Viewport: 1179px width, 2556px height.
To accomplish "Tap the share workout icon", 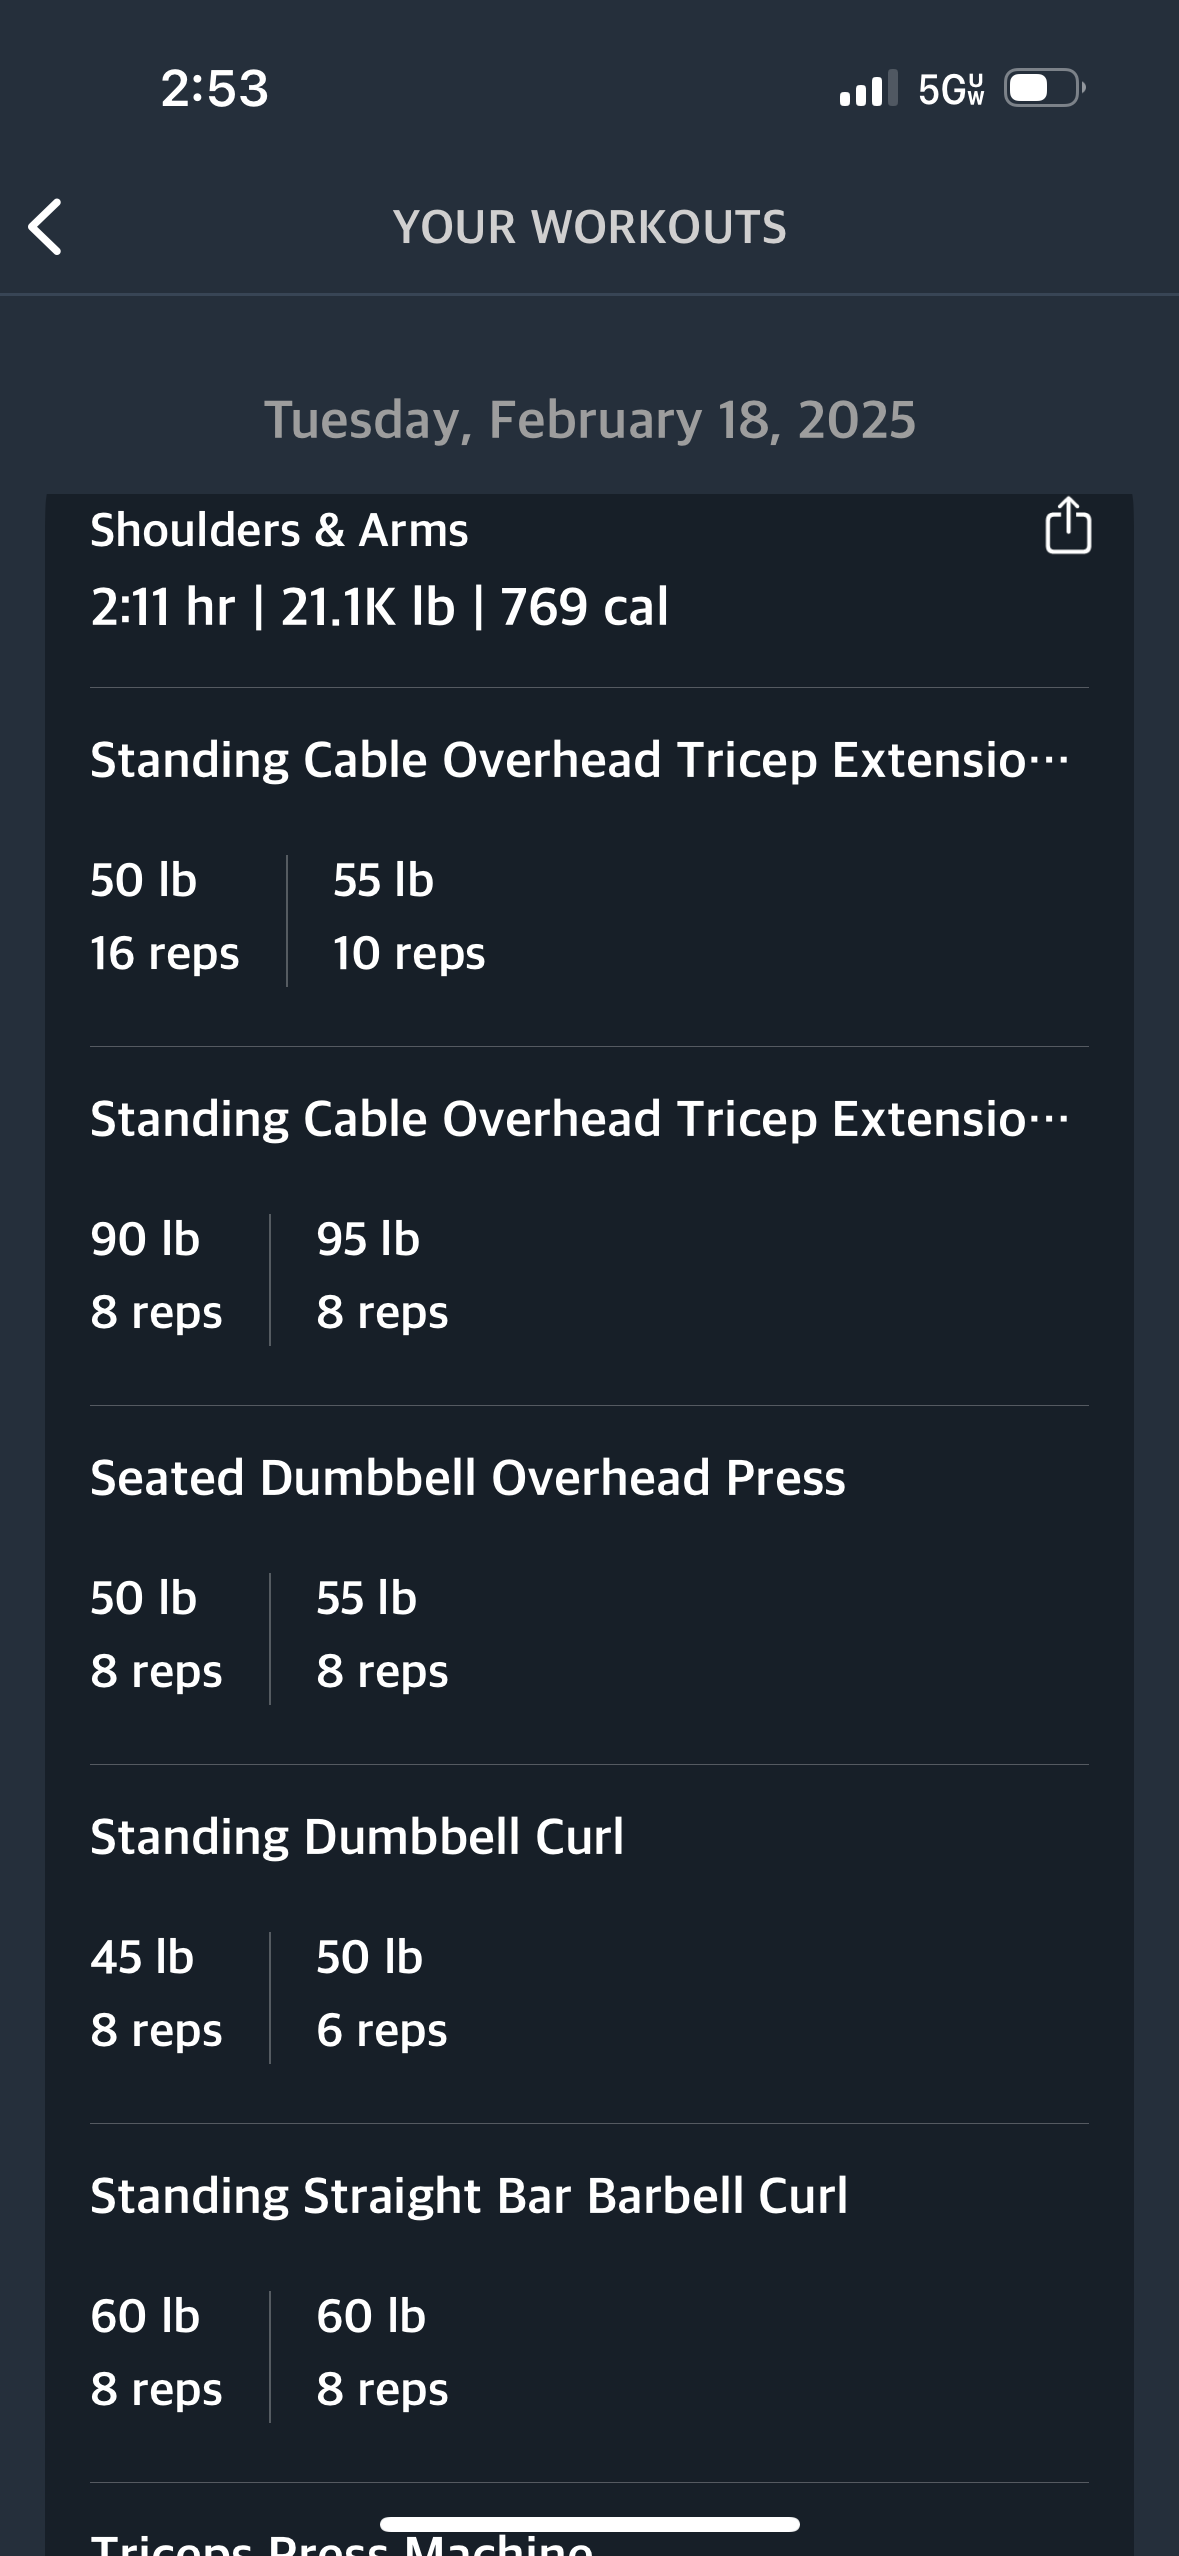I will pyautogui.click(x=1067, y=526).
